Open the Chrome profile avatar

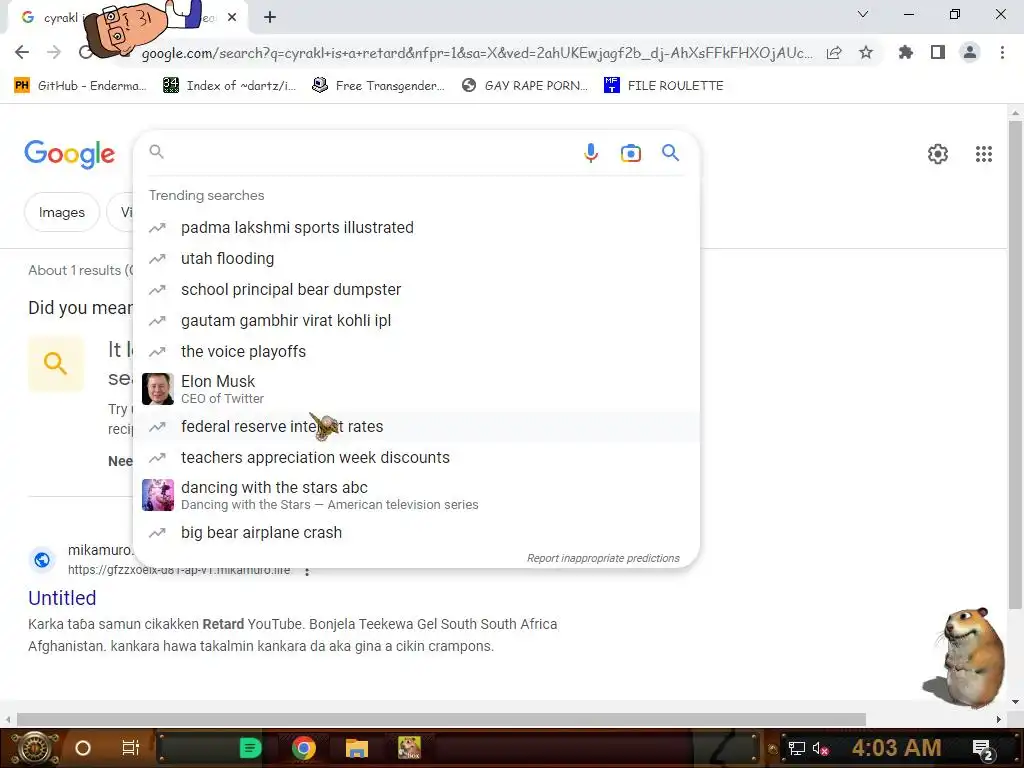pos(970,52)
